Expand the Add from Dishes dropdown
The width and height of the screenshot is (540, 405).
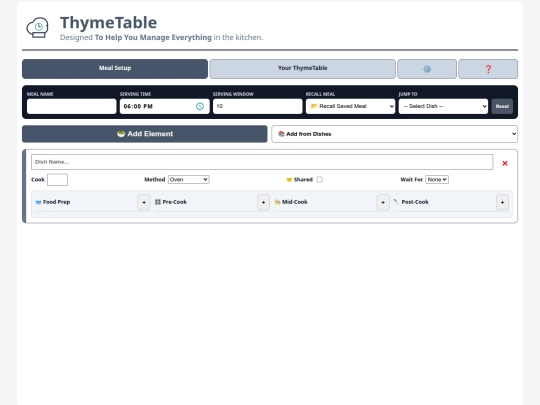click(394, 134)
